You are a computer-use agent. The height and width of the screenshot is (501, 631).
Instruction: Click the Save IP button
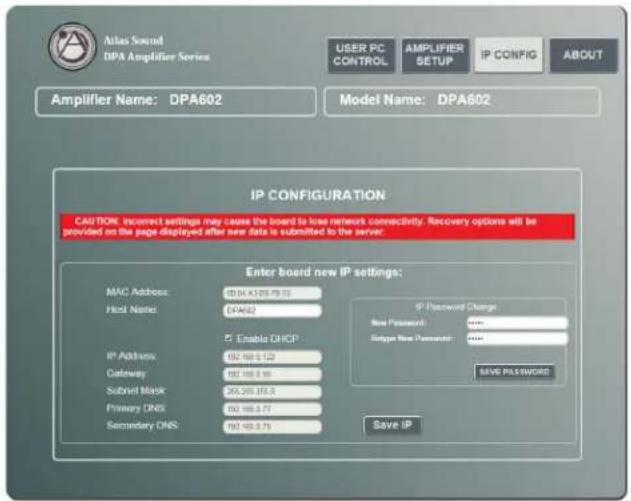(x=392, y=425)
